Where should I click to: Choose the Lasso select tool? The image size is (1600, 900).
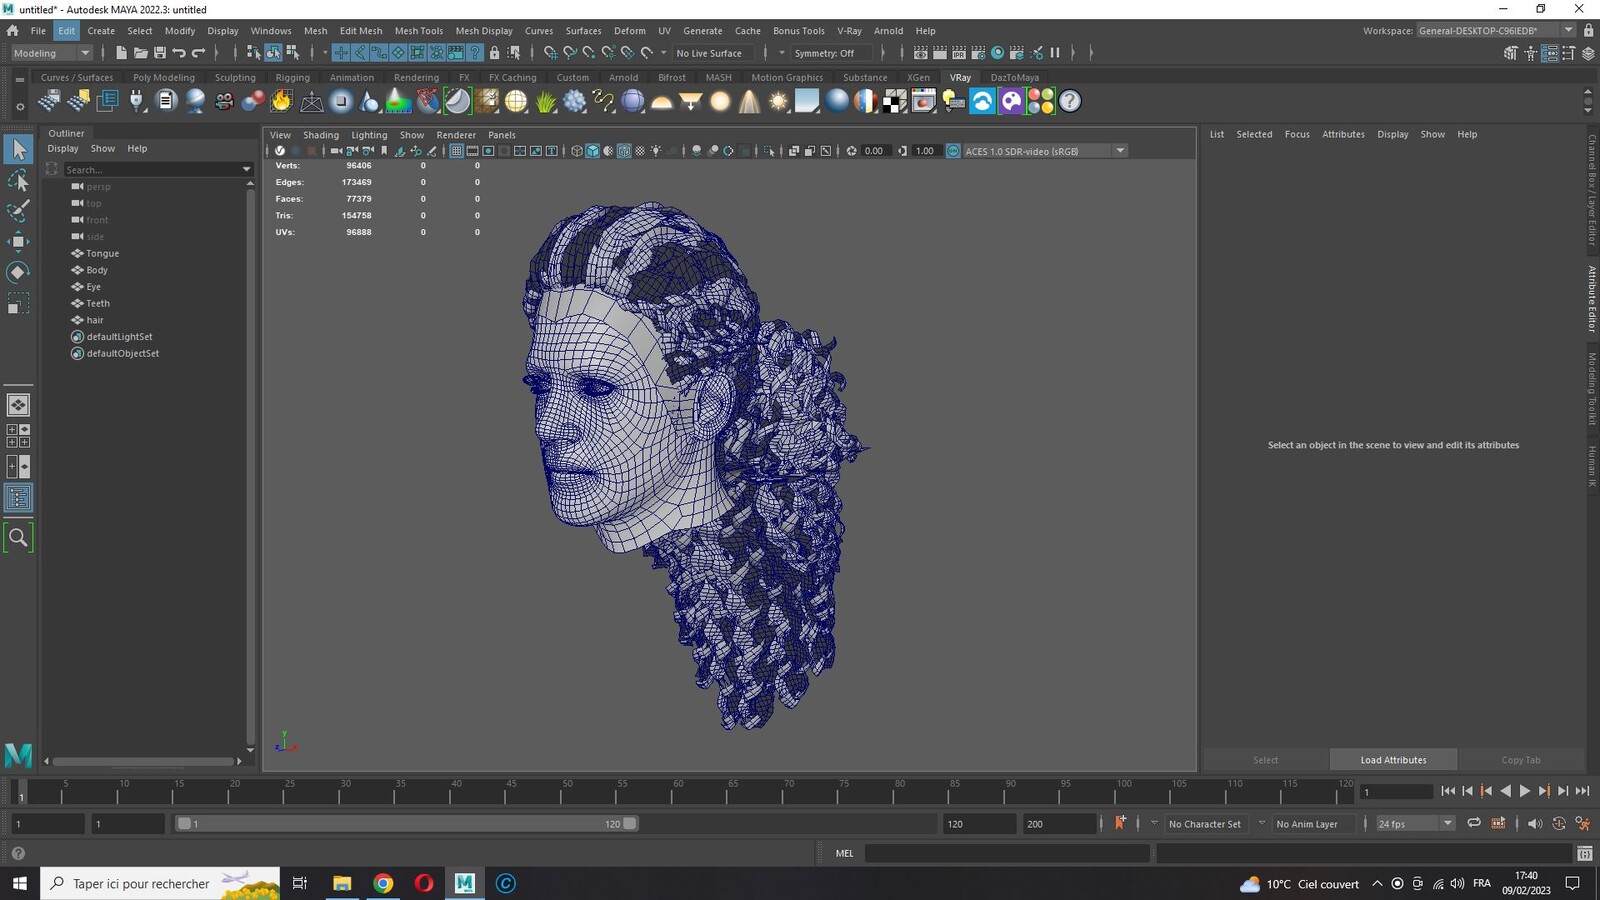[x=18, y=180]
